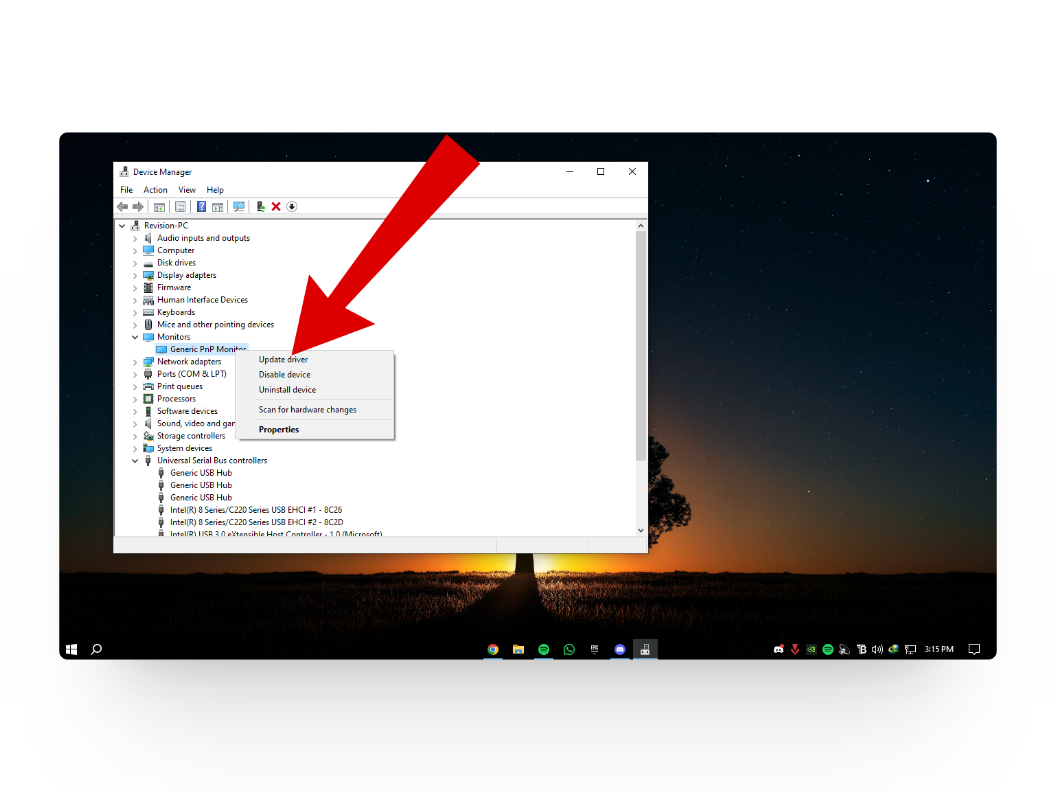Open the View menu
Screen dimensions: 1056x792
[x=187, y=190]
